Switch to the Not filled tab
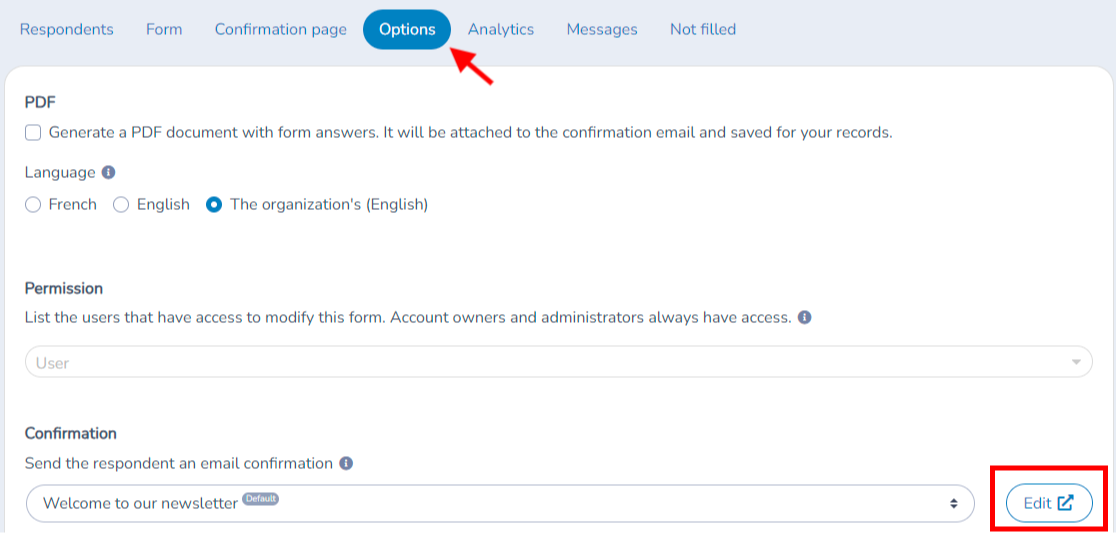This screenshot has width=1116, height=533. 703,30
